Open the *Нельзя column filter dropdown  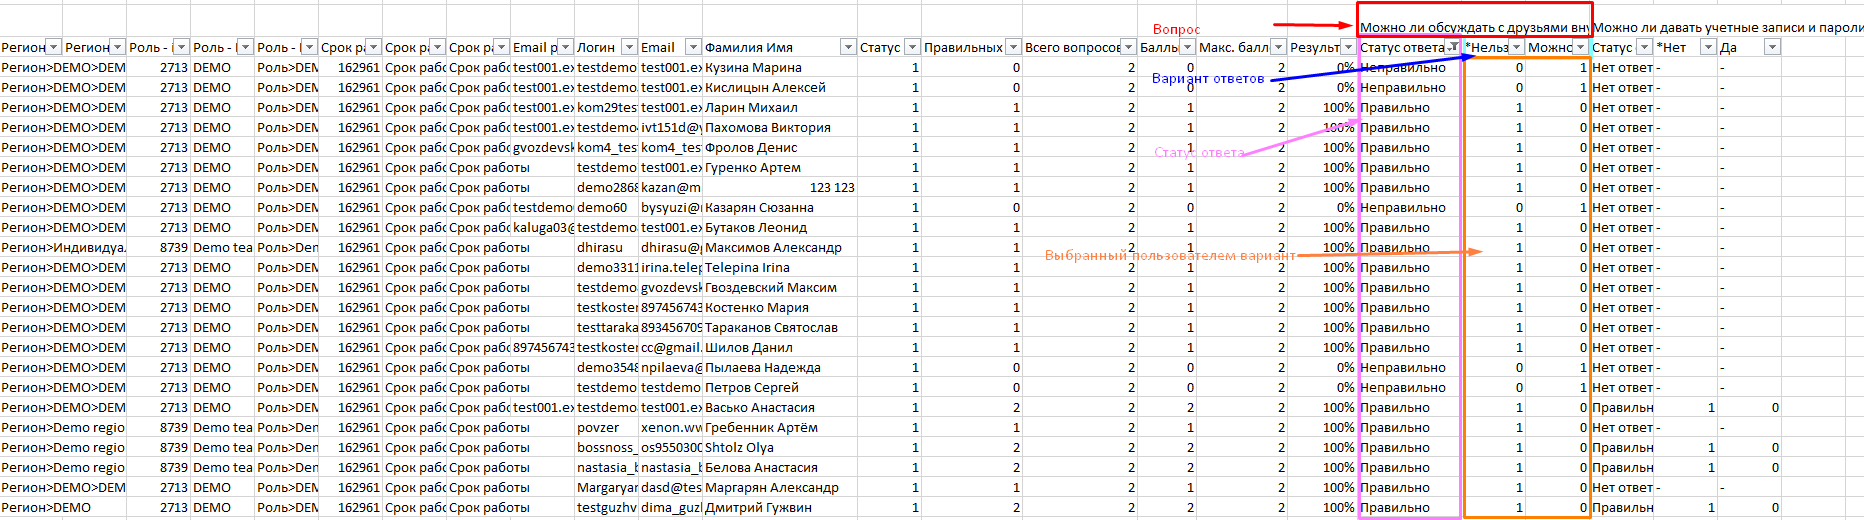pos(1516,47)
